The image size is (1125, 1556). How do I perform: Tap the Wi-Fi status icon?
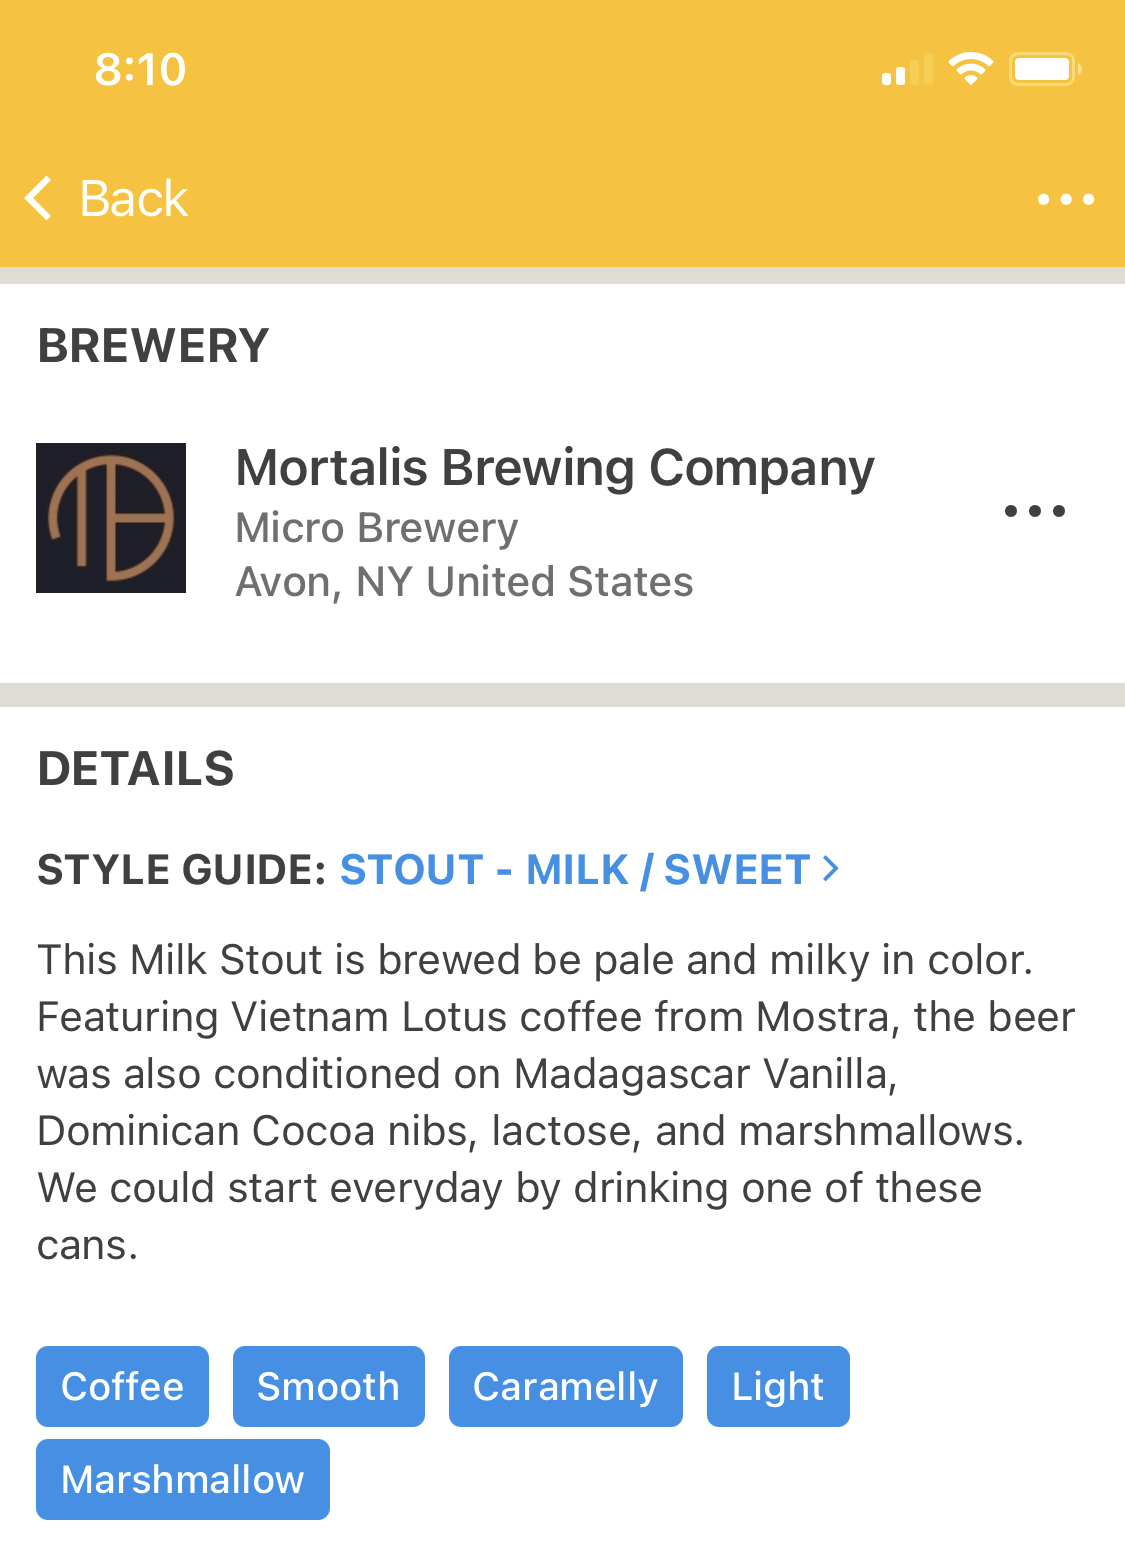970,69
